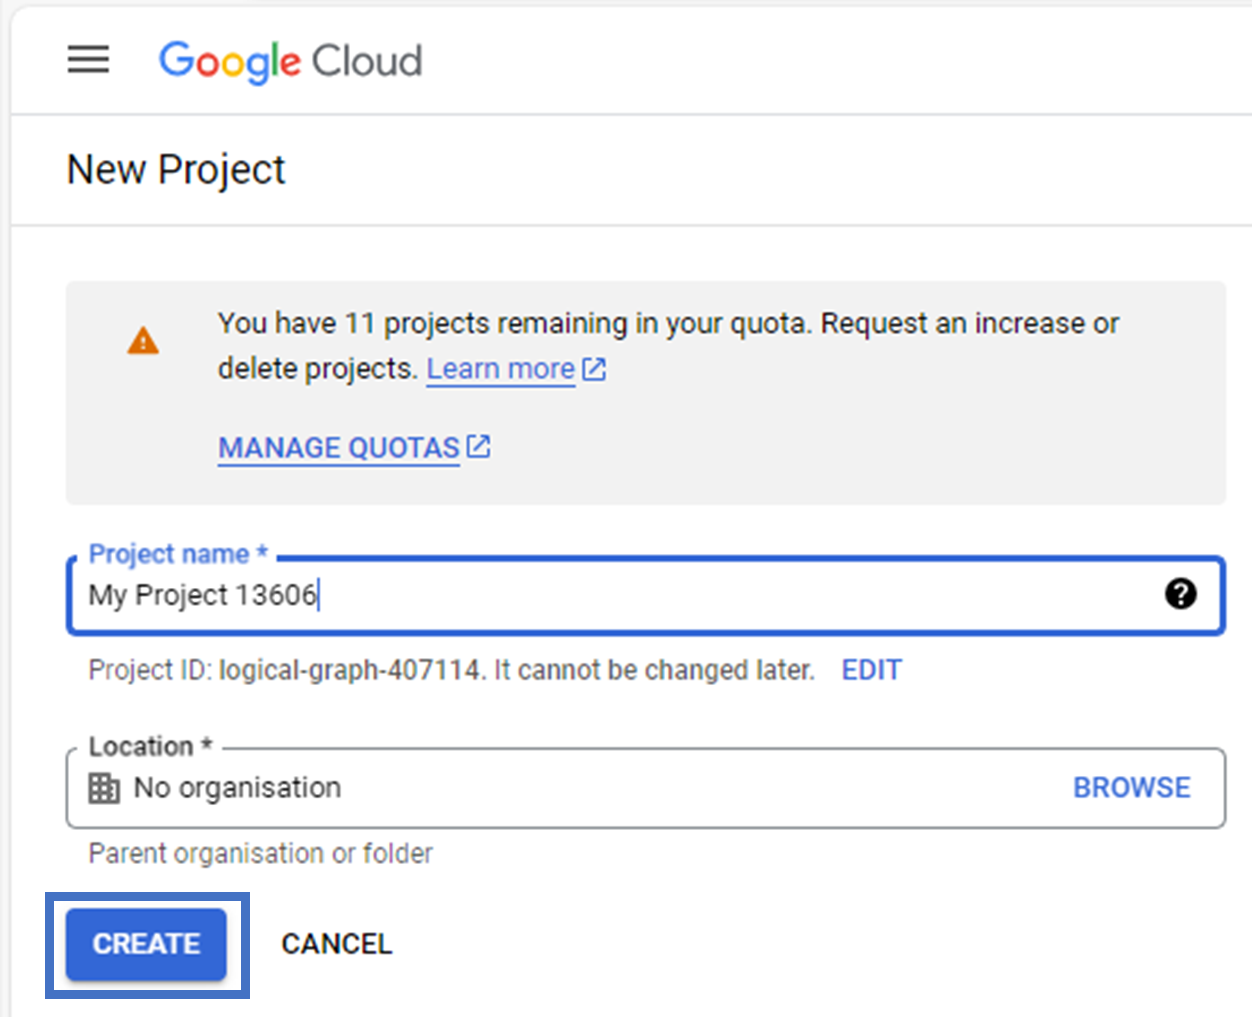Click the external-link icon beside Learn more
1252x1017 pixels.
pos(593,368)
